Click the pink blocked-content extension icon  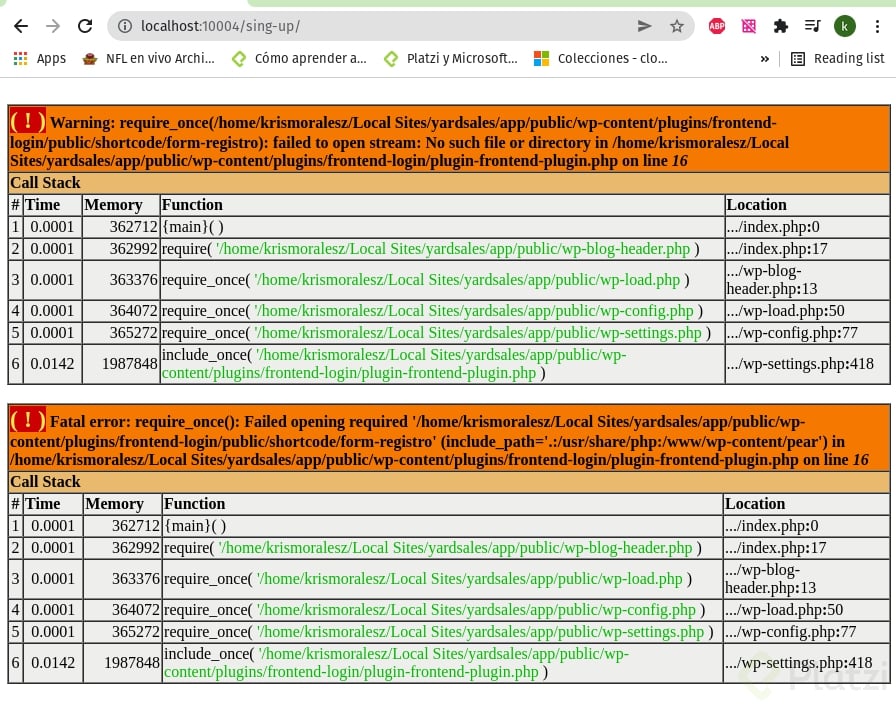[x=749, y=27]
